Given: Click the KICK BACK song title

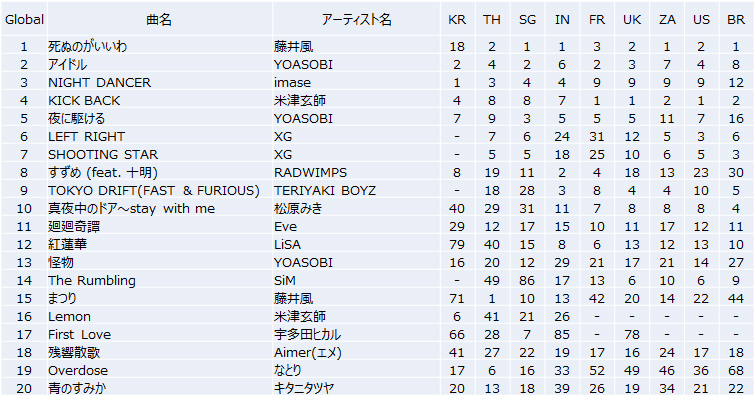Looking at the screenshot, I should (84, 101).
